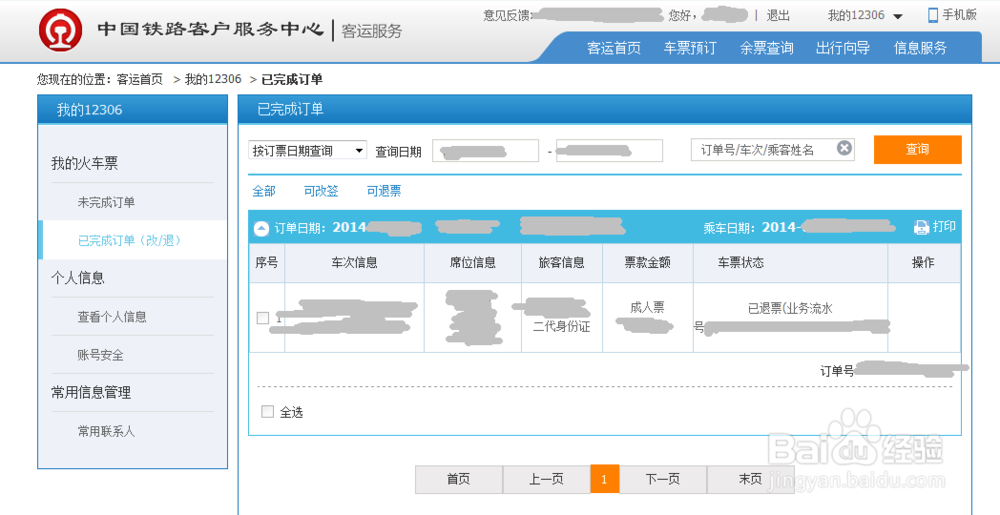Click the 我的12306 breadcrumb link

pos(213,80)
